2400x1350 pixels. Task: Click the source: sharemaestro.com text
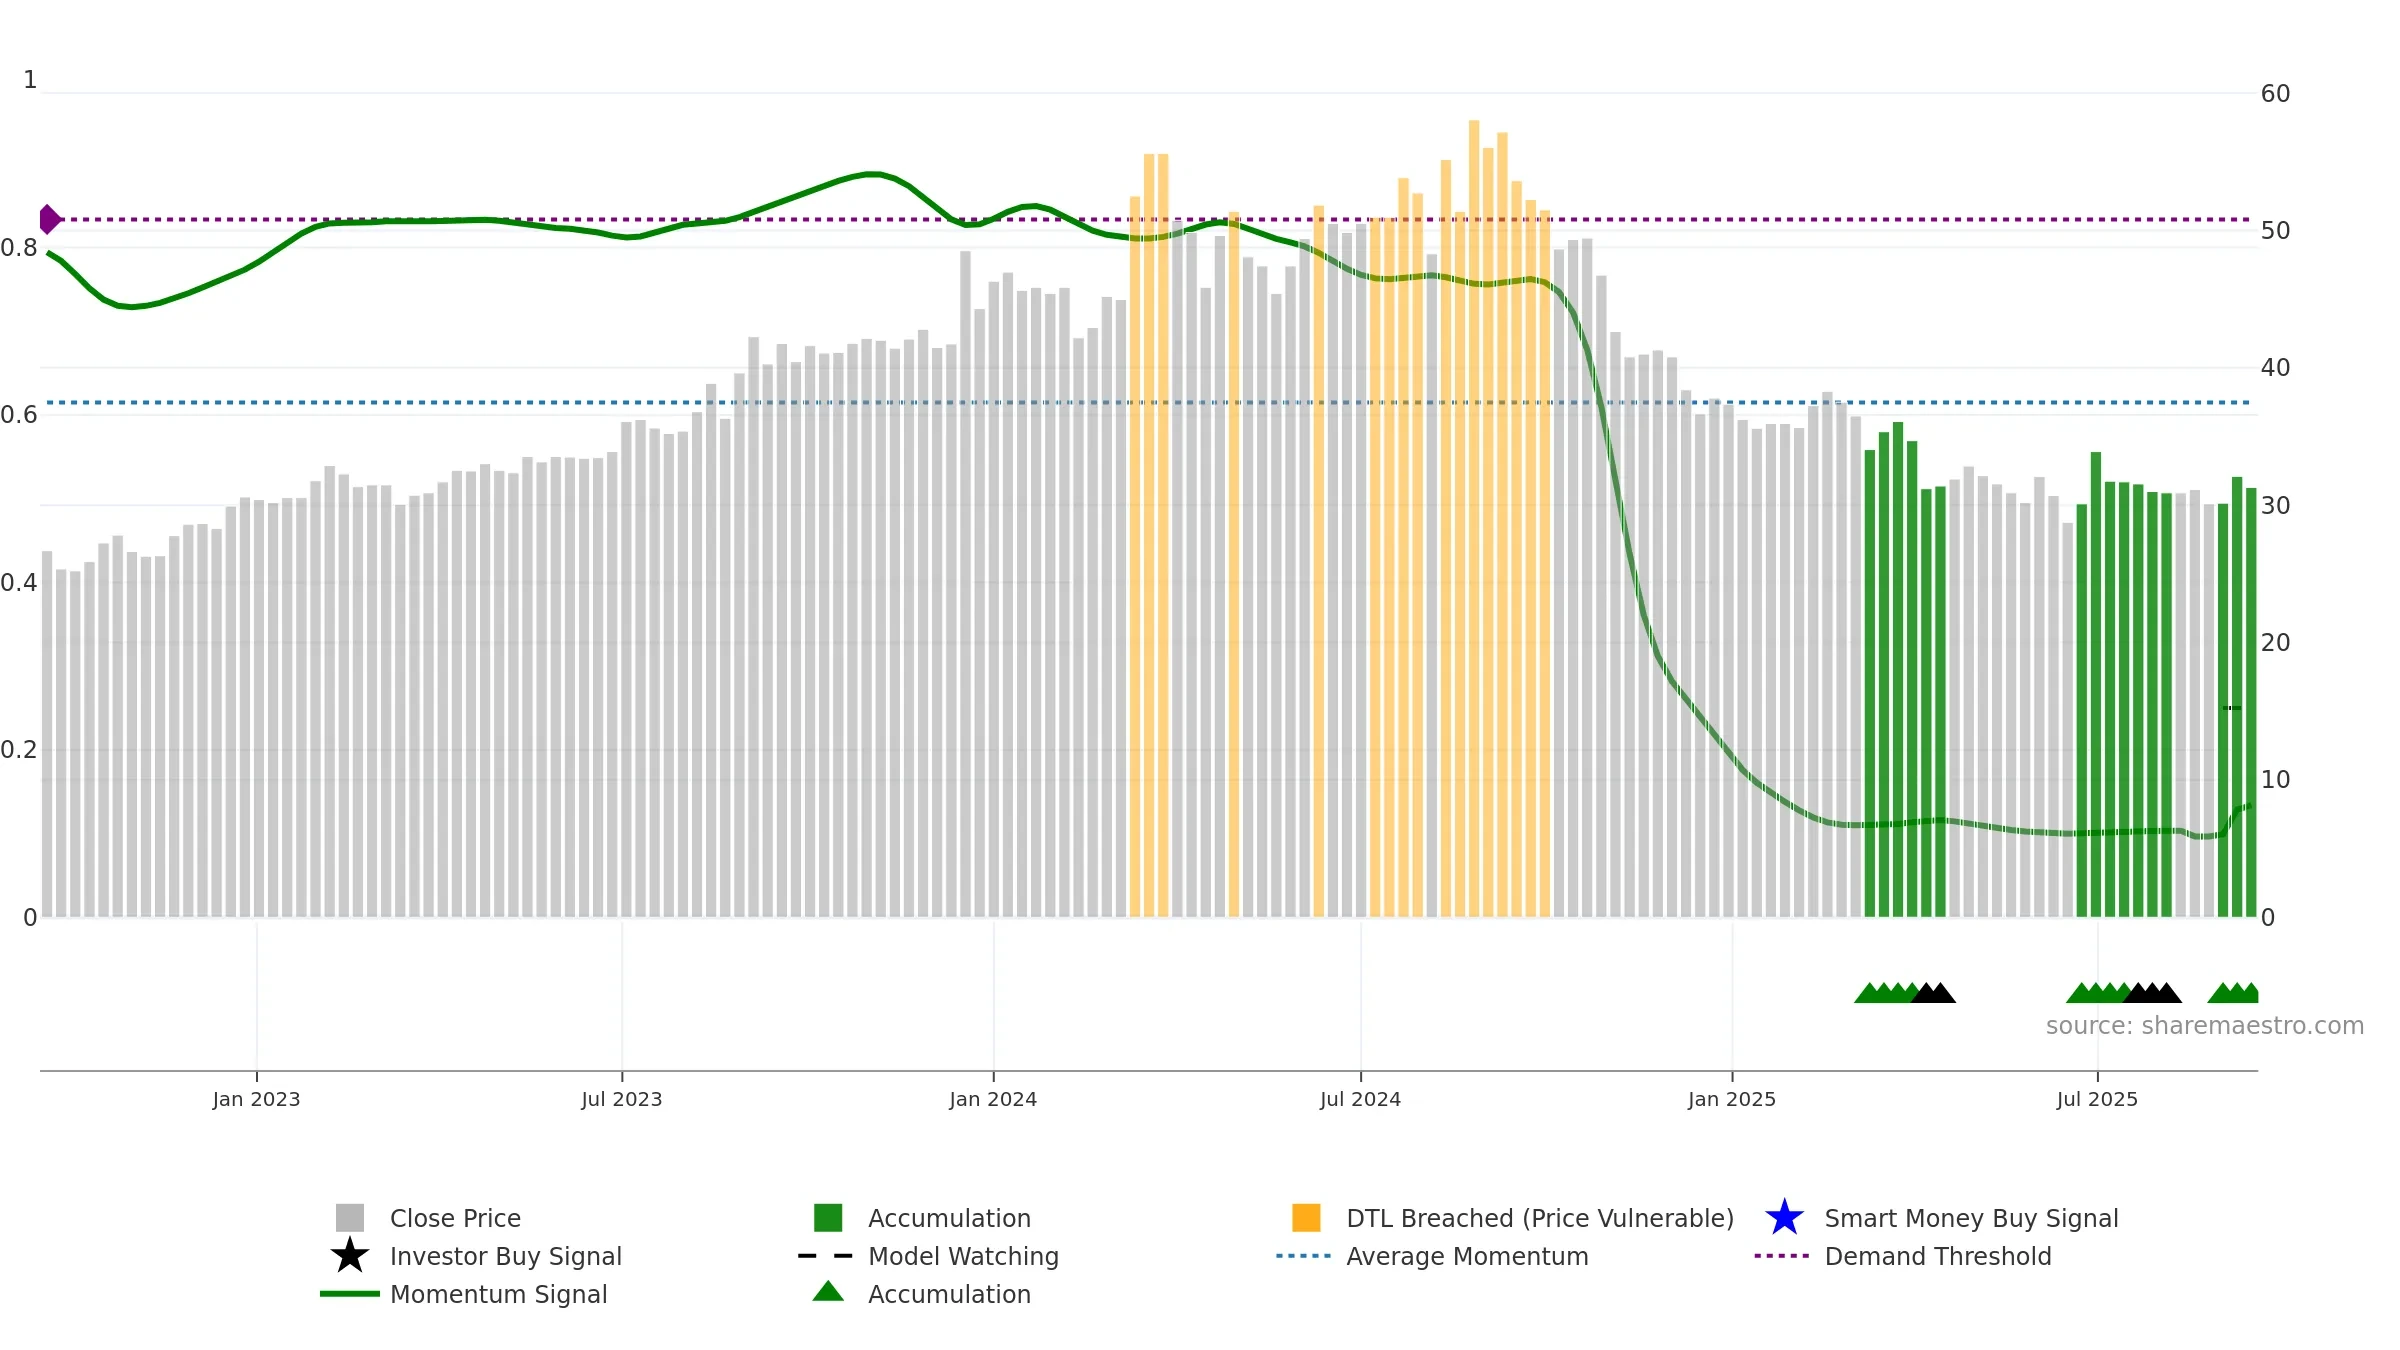pyautogui.click(x=2205, y=1026)
